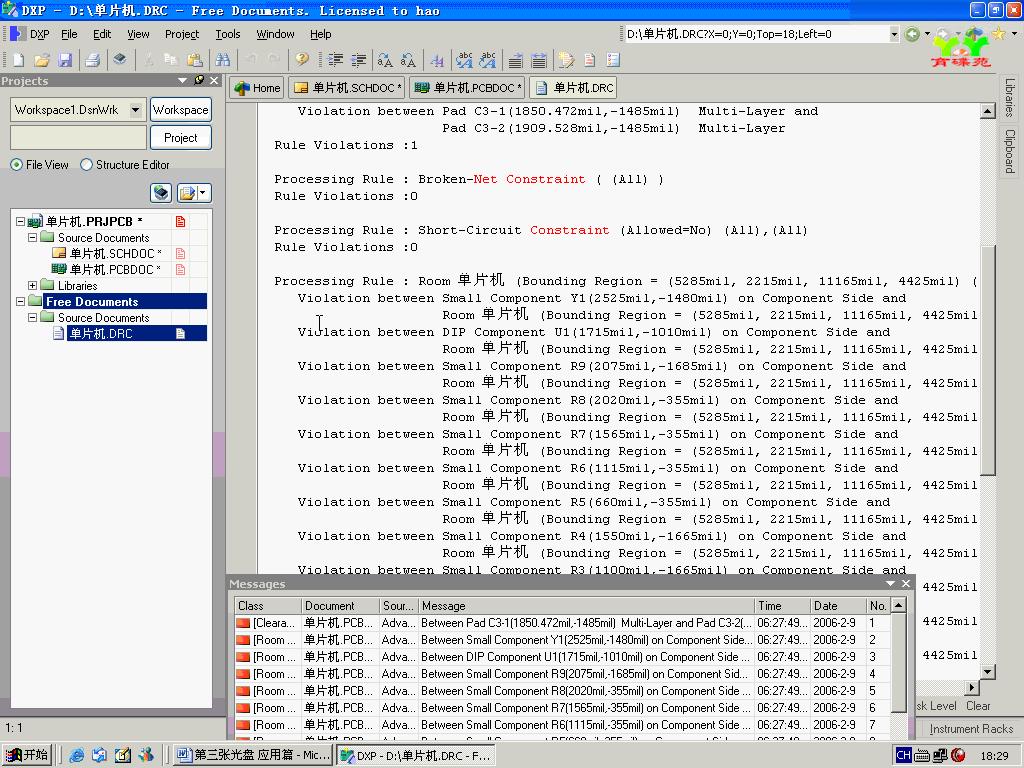Image resolution: width=1024 pixels, height=768 pixels.
Task: Select the Structure Editor radio button
Action: tap(86, 165)
